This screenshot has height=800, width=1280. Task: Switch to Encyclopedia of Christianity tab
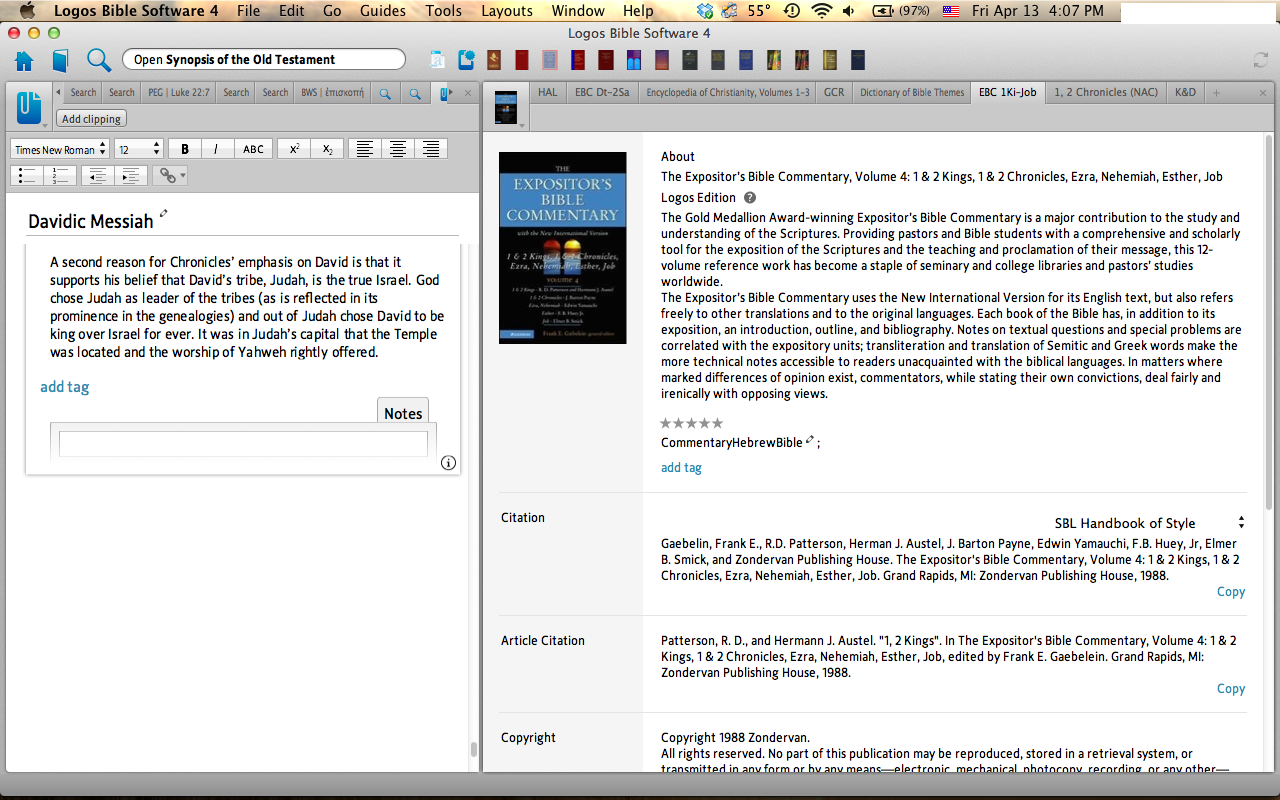click(x=727, y=92)
